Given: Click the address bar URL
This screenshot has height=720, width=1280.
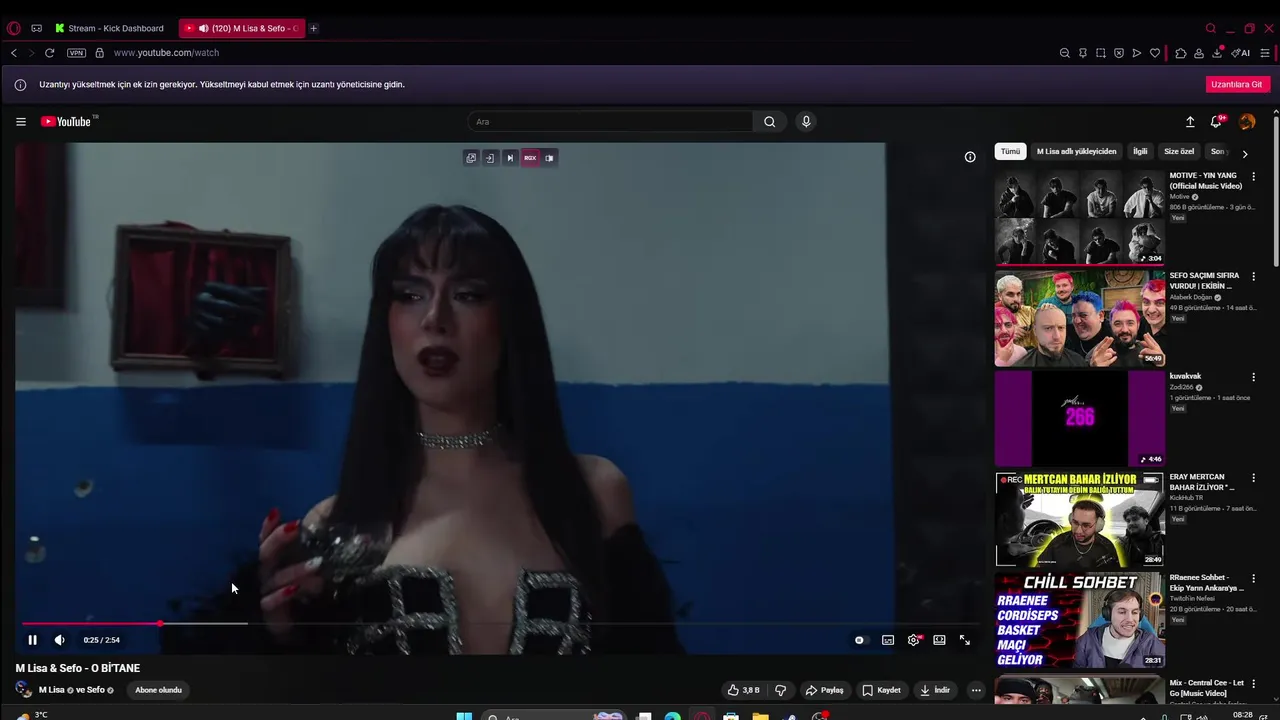Looking at the screenshot, I should [166, 53].
